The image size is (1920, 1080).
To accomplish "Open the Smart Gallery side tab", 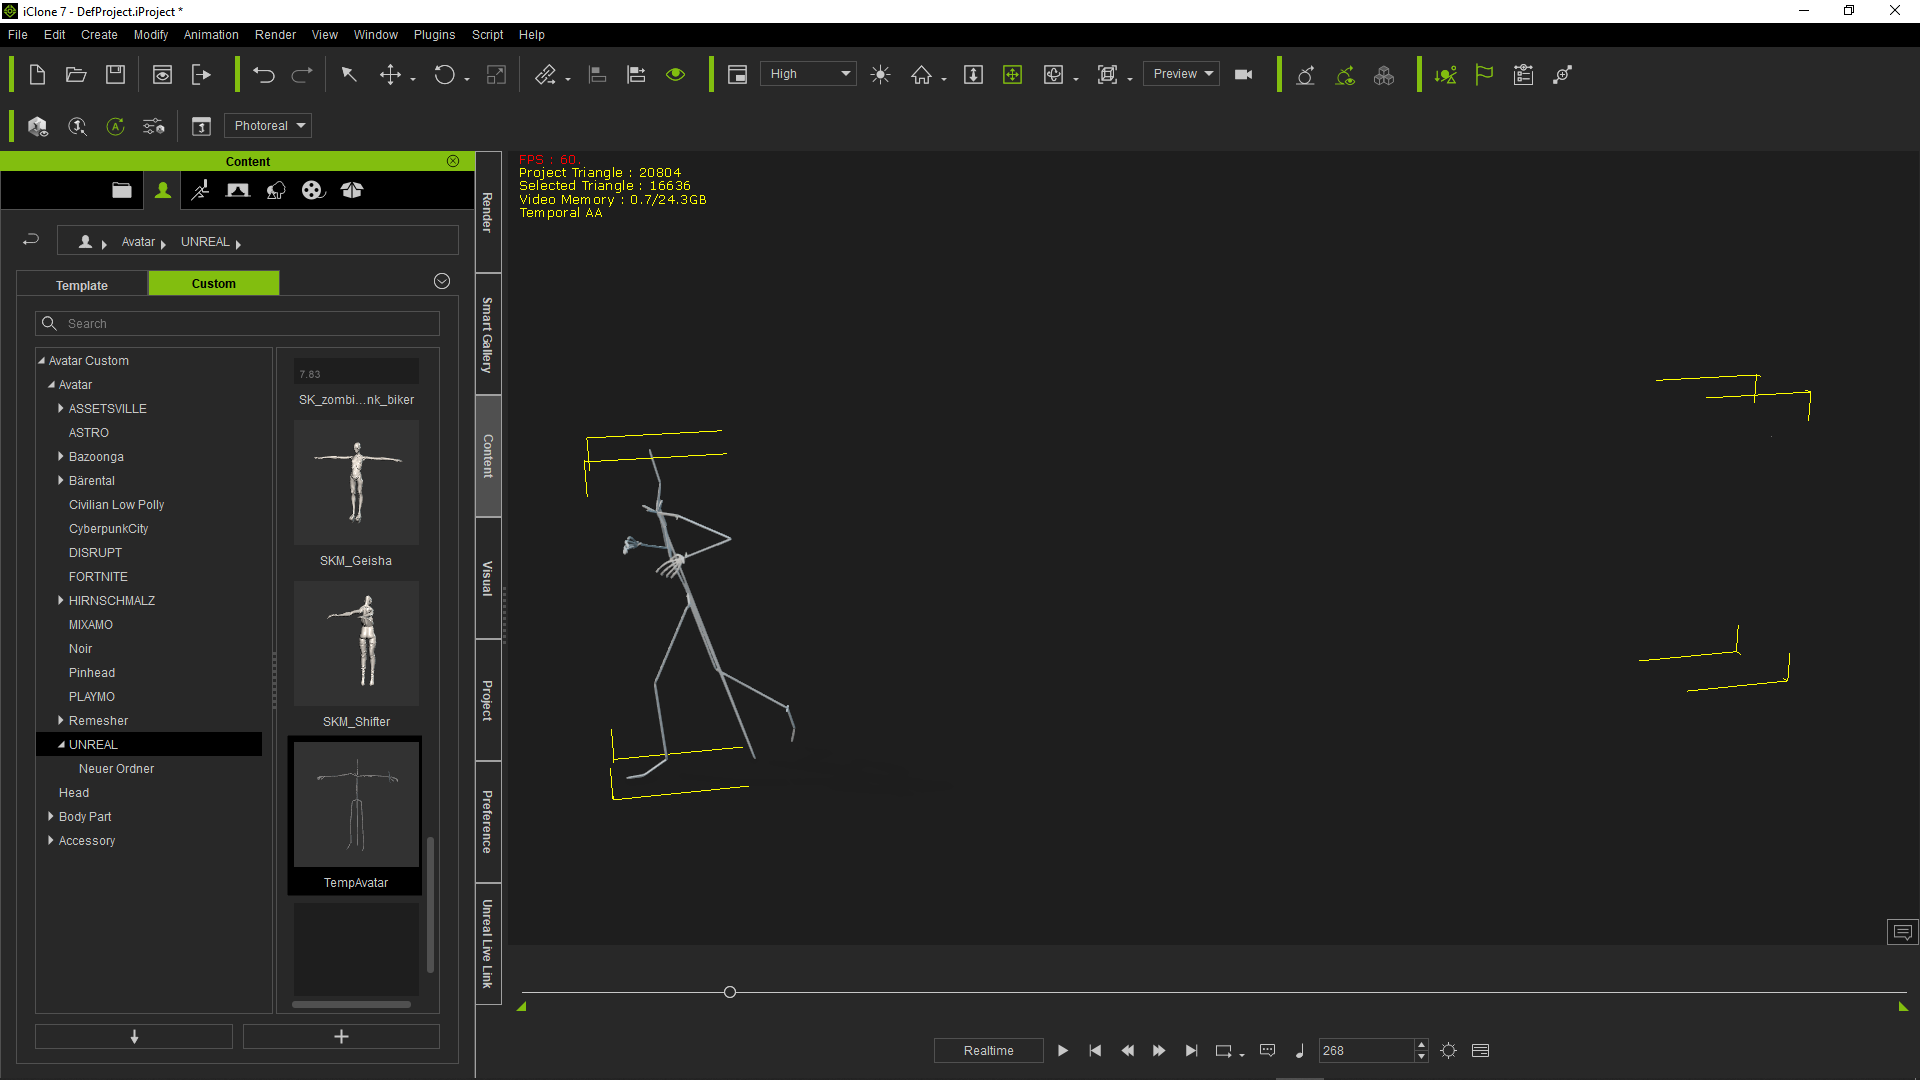I will click(488, 335).
